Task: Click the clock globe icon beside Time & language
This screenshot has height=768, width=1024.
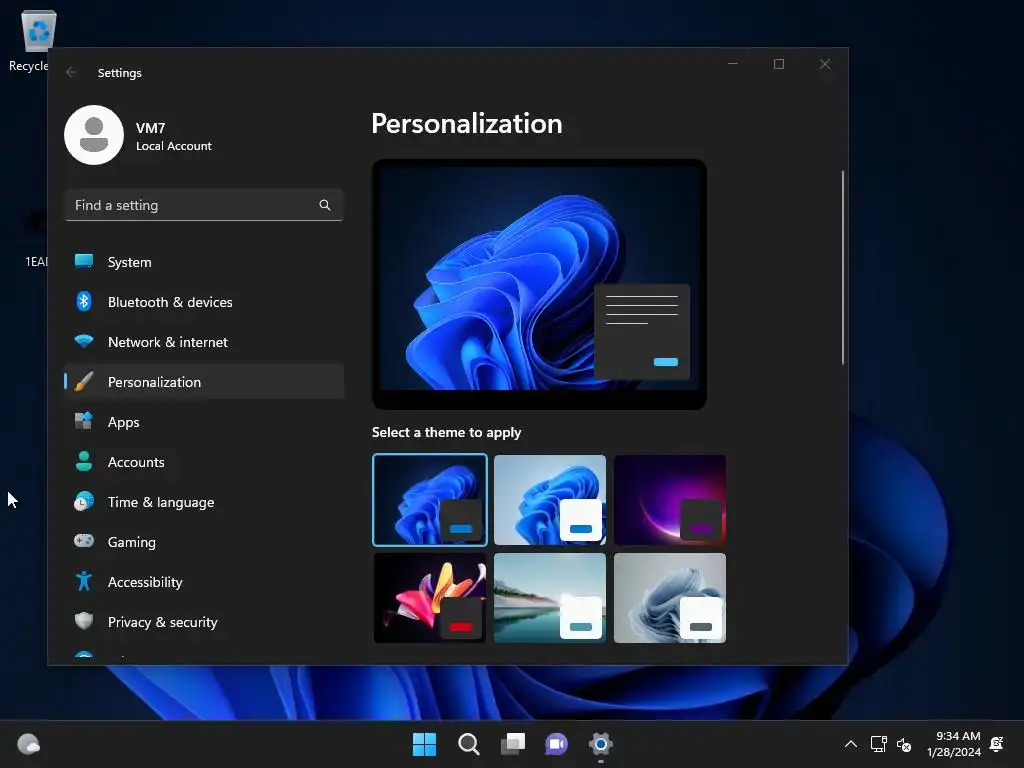Action: (x=84, y=501)
